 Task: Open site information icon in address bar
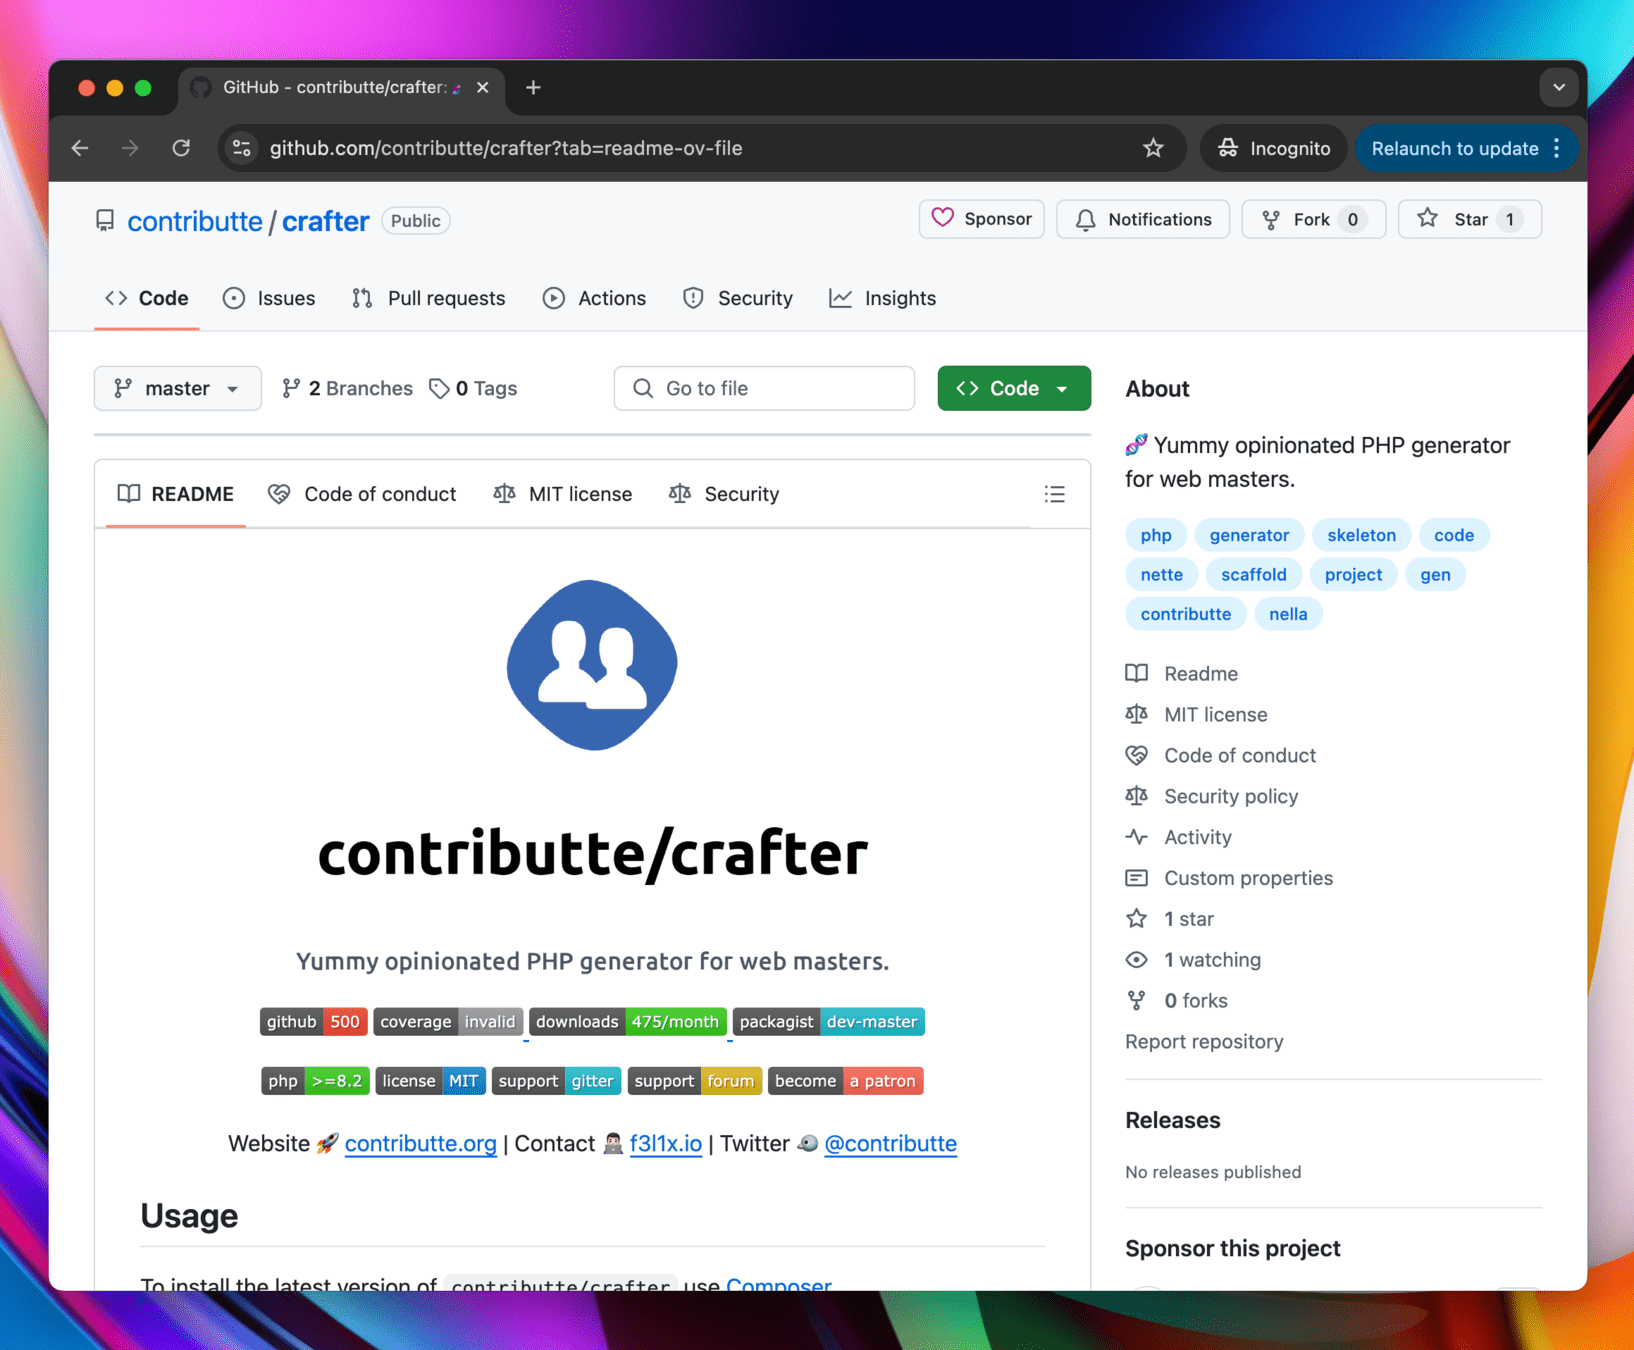242,148
